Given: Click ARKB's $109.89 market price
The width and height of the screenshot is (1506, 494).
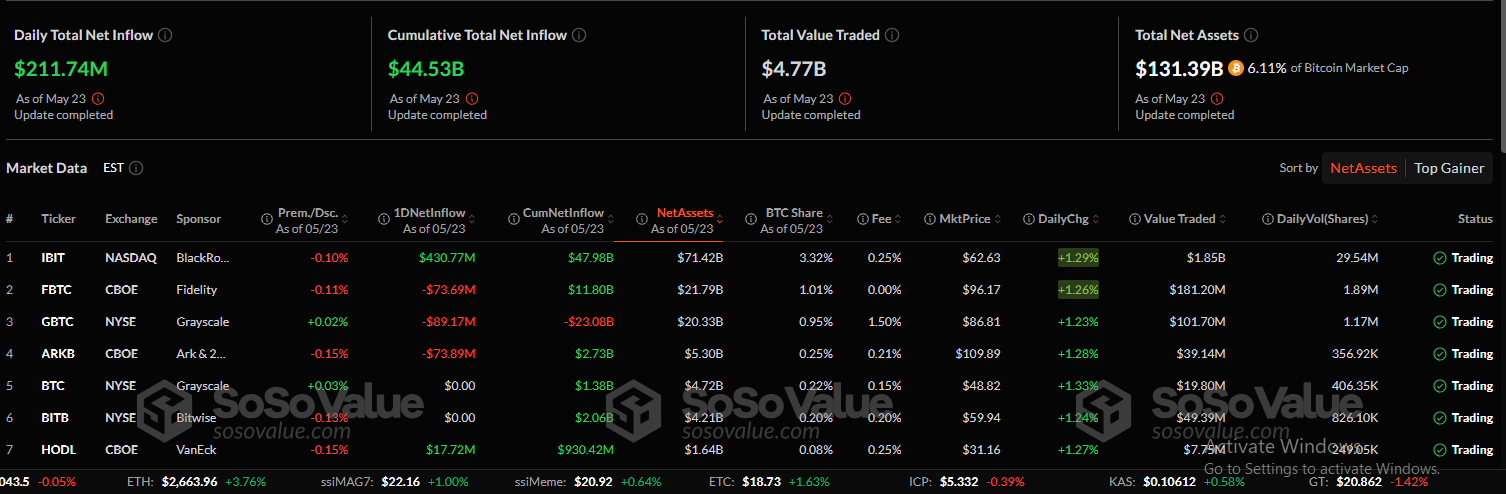Looking at the screenshot, I should [x=978, y=354].
